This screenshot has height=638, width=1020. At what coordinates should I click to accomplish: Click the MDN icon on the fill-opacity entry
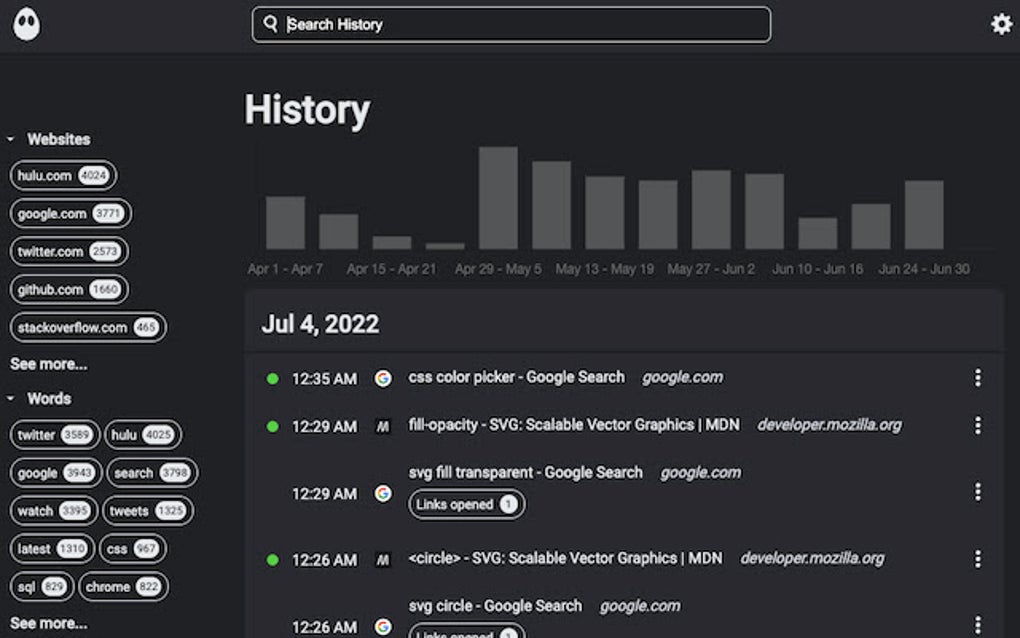click(383, 424)
